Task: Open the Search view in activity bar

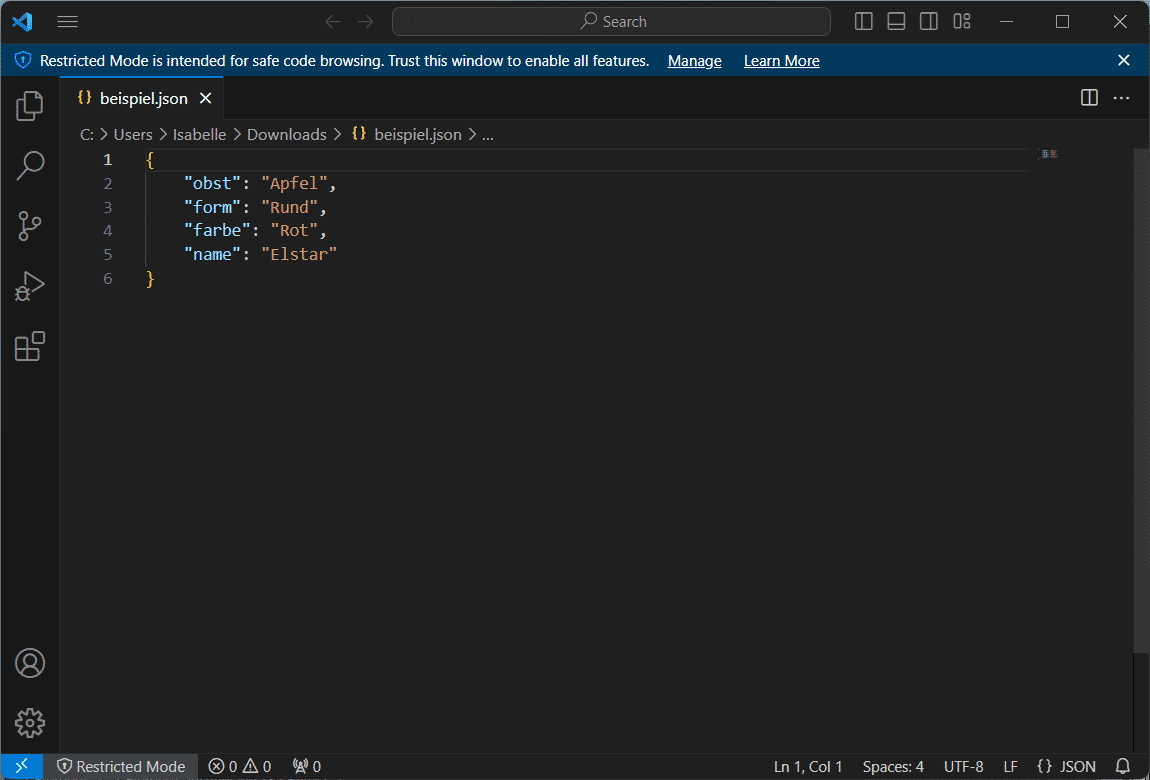Action: click(30, 166)
